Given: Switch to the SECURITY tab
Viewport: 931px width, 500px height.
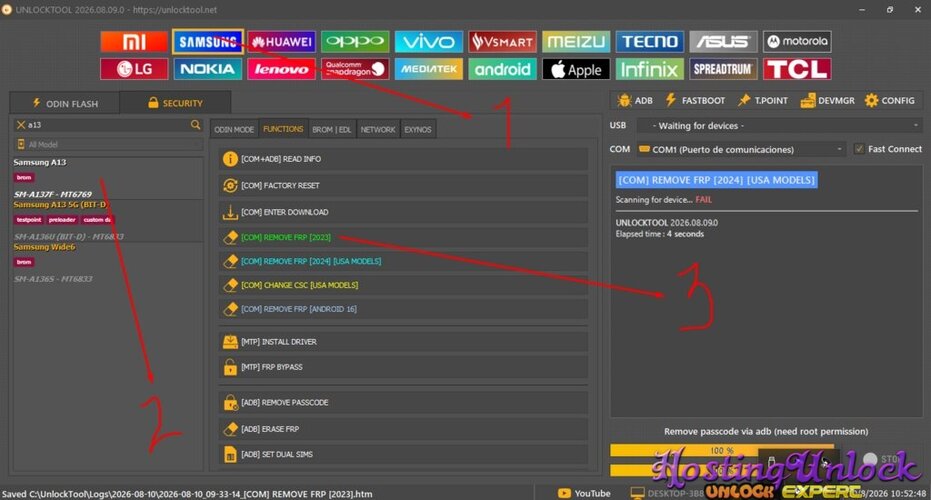Looking at the screenshot, I should (x=175, y=103).
